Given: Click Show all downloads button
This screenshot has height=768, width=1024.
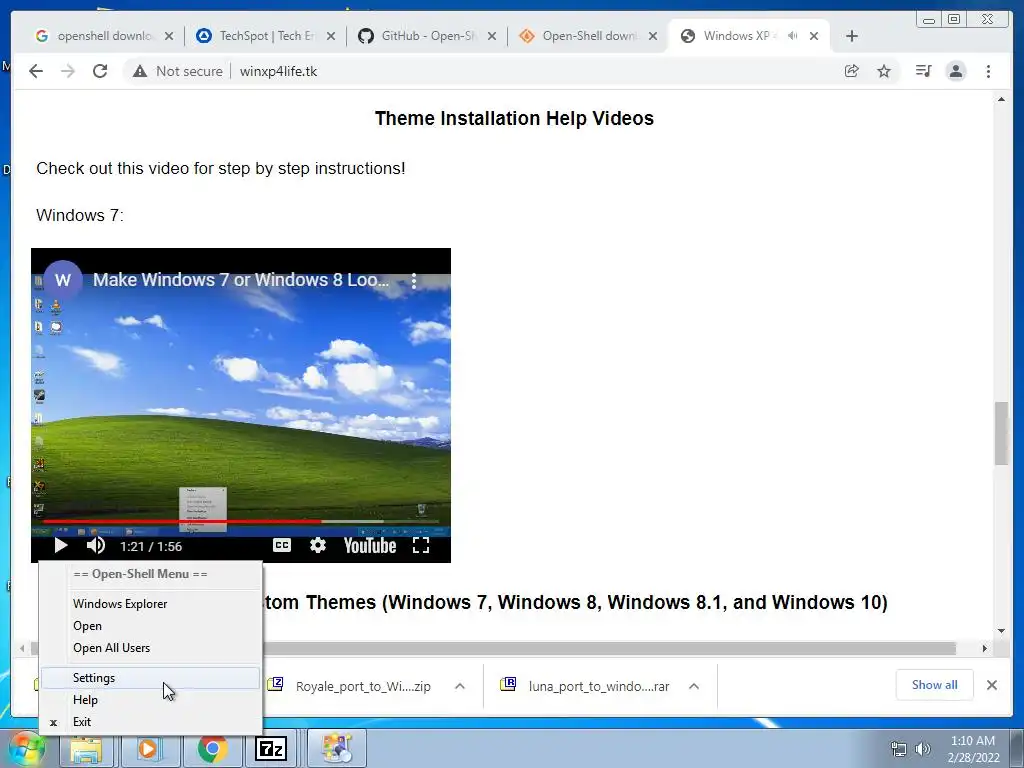Looking at the screenshot, I should coord(935,685).
